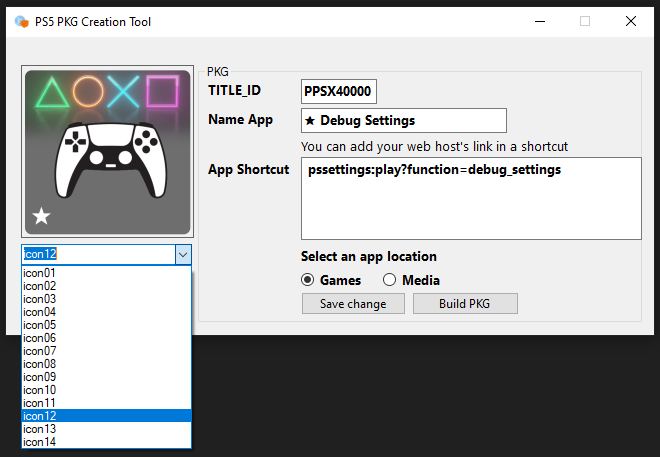
Task: Click the icon12 combo box text field
Action: pos(98,255)
